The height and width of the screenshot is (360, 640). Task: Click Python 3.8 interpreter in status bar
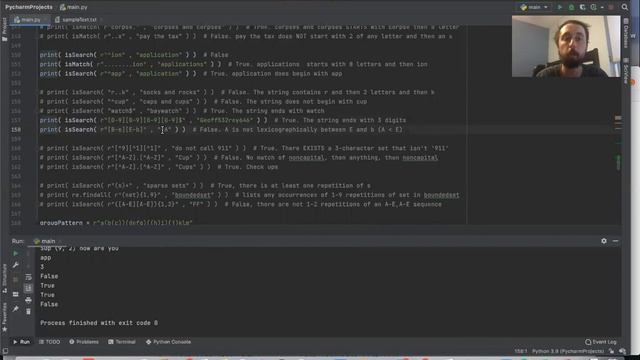568,351
